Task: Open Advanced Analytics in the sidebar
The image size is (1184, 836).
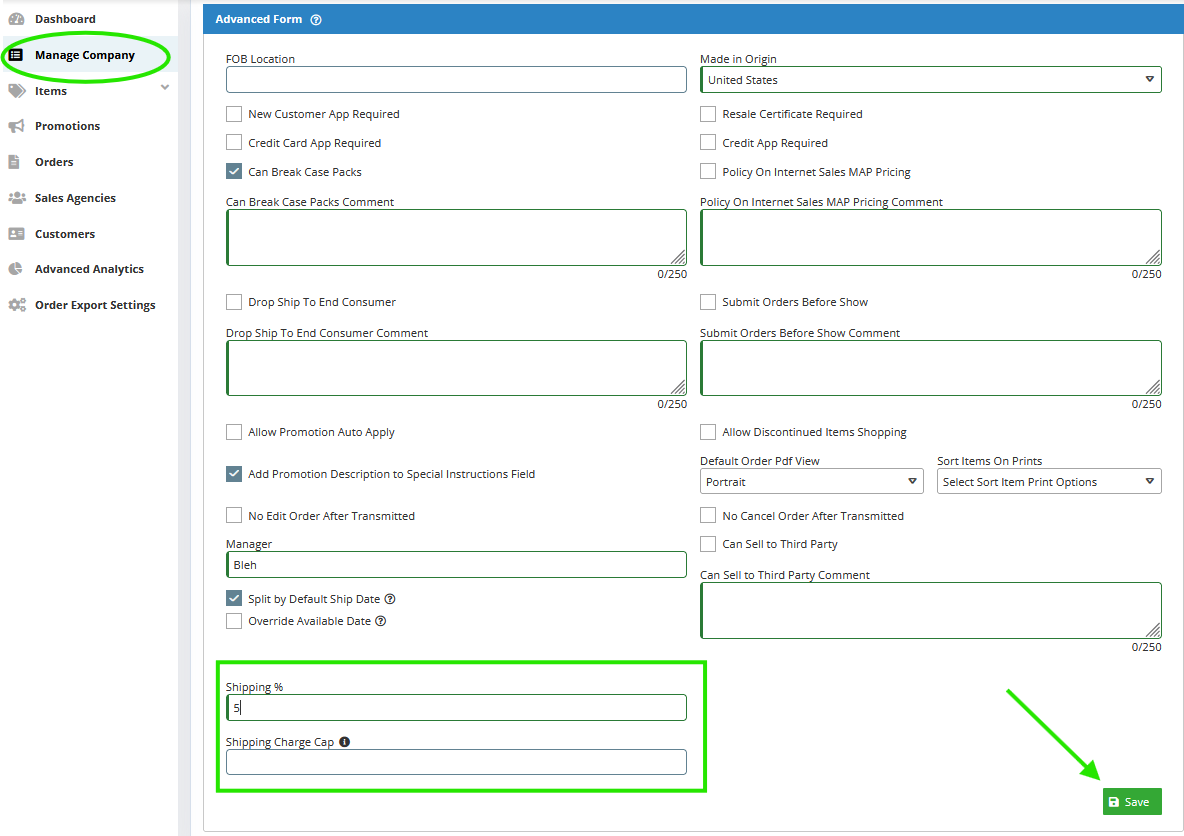Action: click(89, 269)
